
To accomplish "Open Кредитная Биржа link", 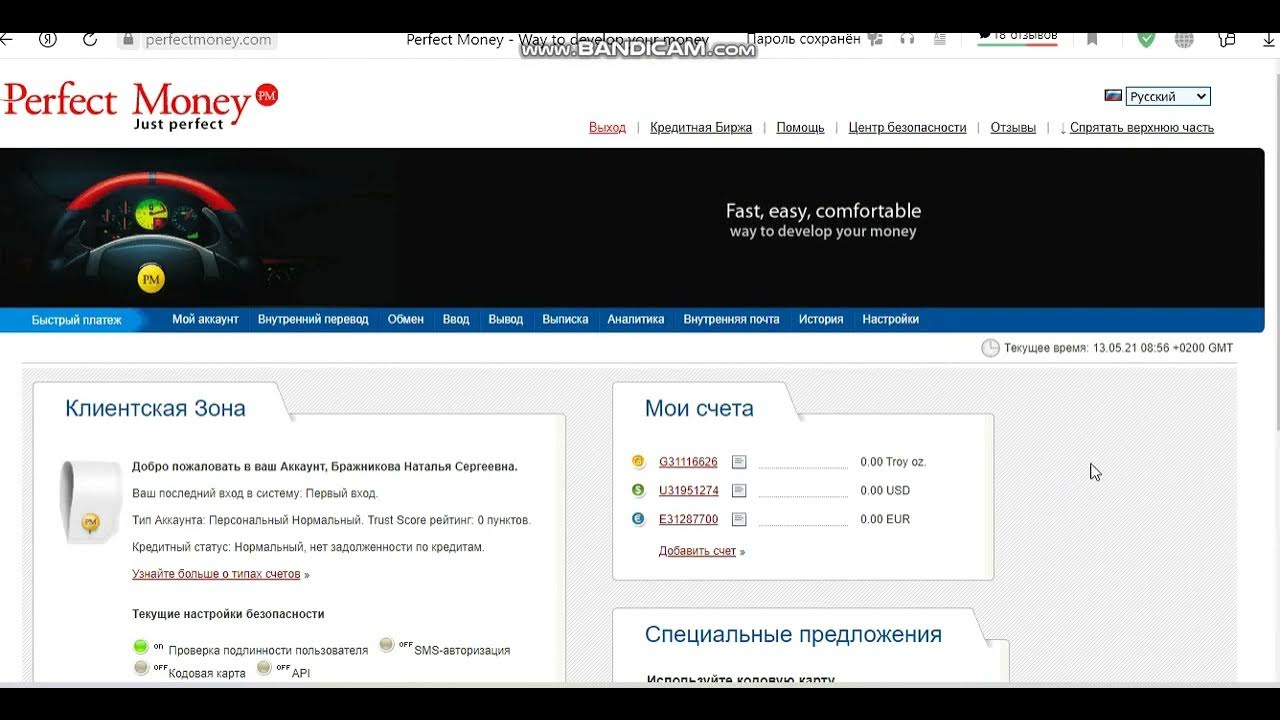I will (701, 128).
